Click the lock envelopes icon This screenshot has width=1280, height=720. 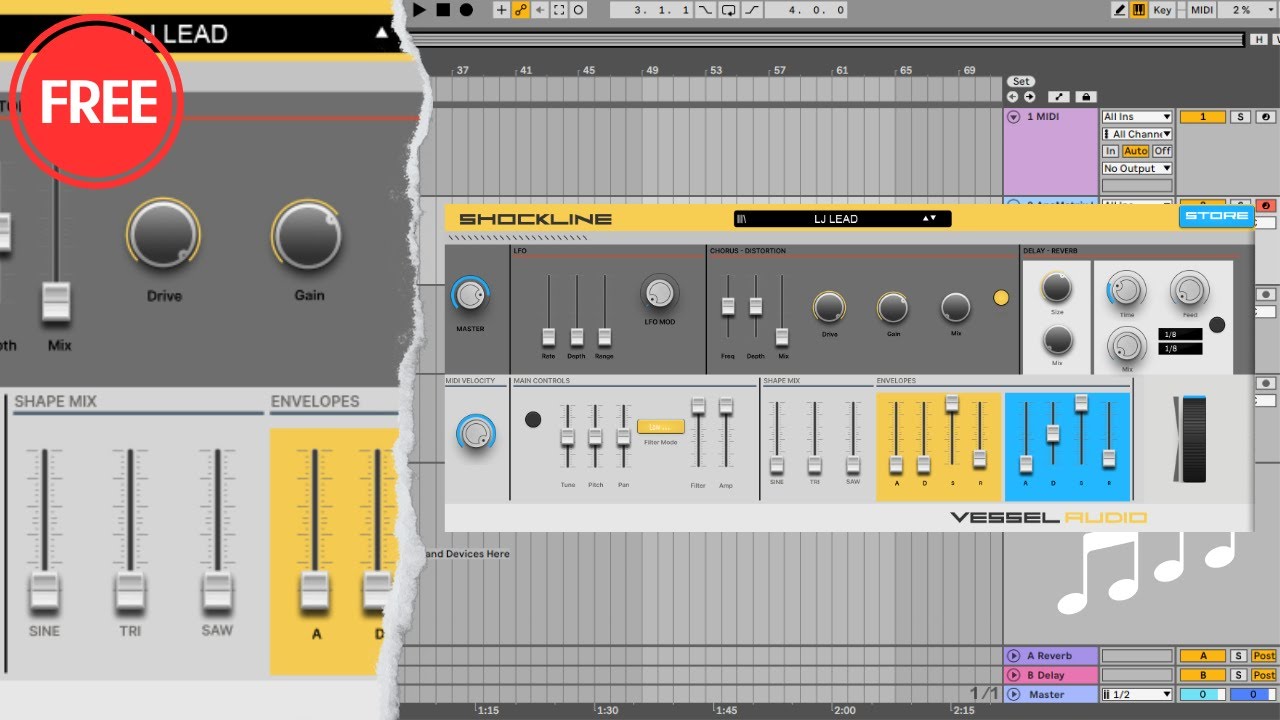coord(1087,97)
